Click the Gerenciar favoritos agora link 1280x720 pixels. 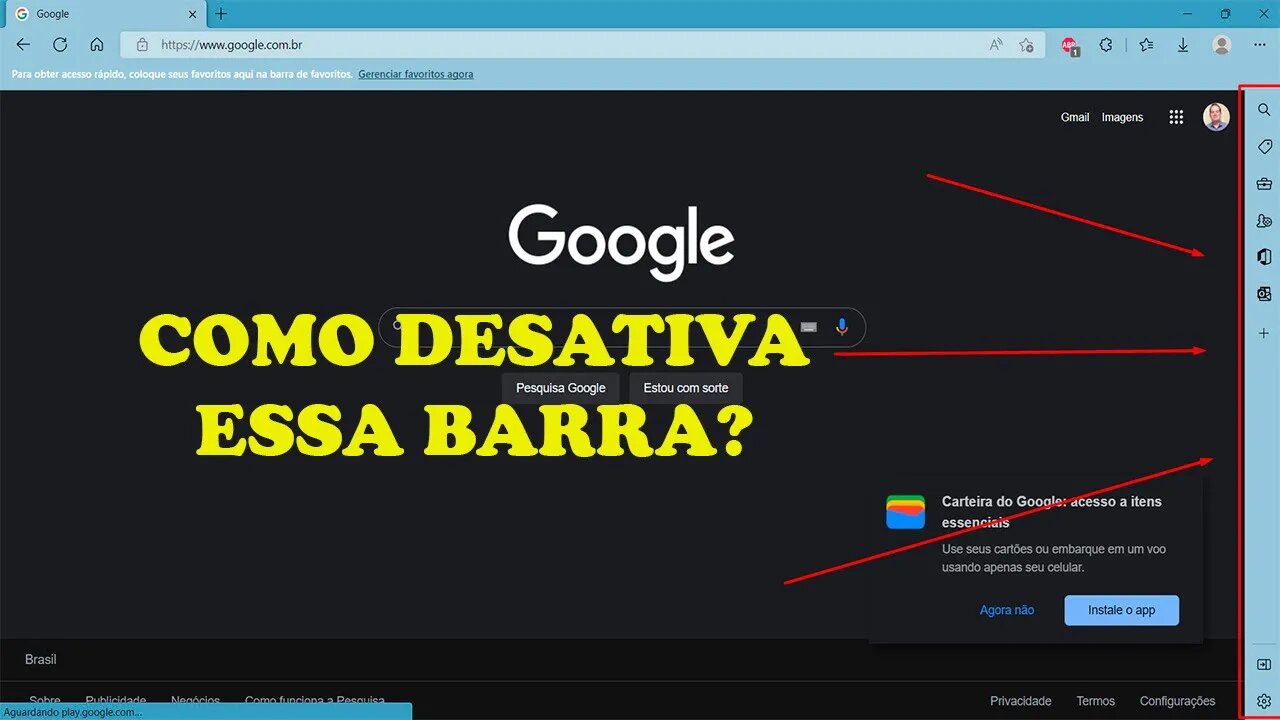tap(416, 74)
